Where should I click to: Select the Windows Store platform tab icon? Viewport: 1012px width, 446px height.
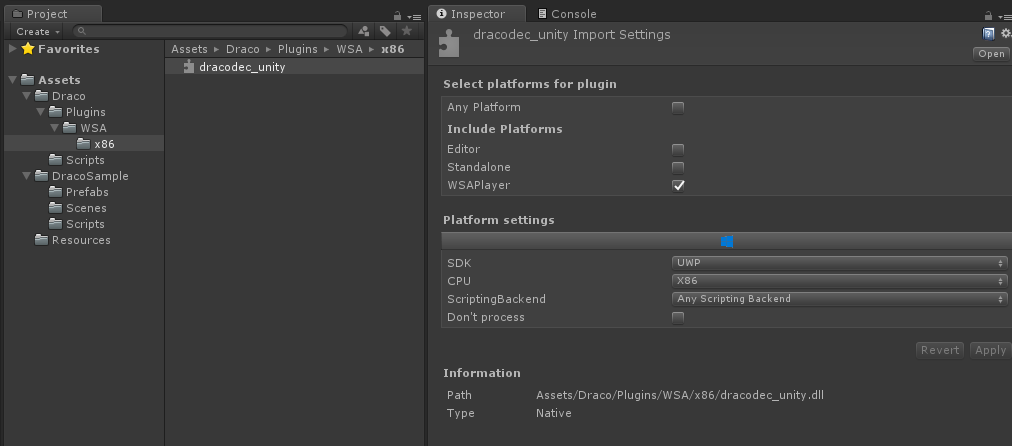point(727,241)
